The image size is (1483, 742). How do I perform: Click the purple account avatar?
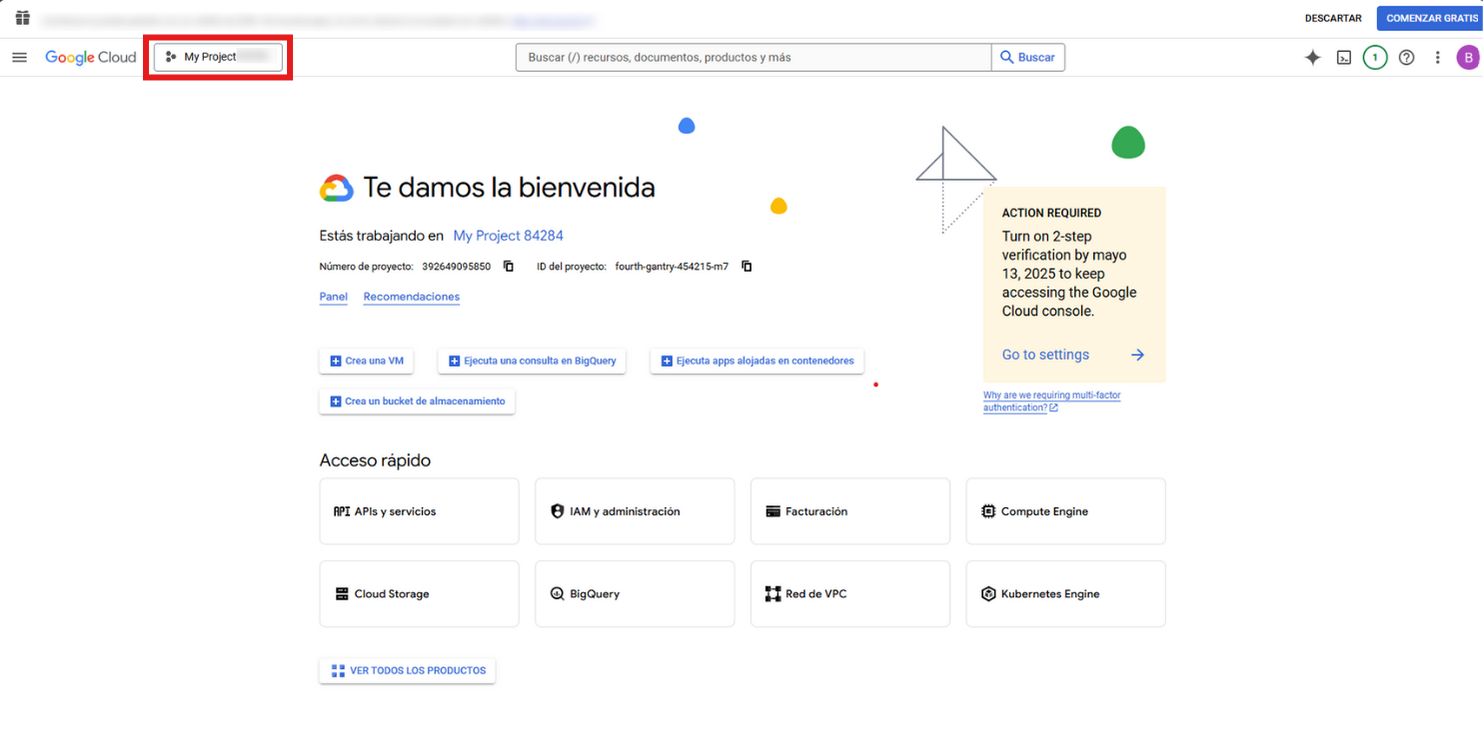[x=1468, y=58]
